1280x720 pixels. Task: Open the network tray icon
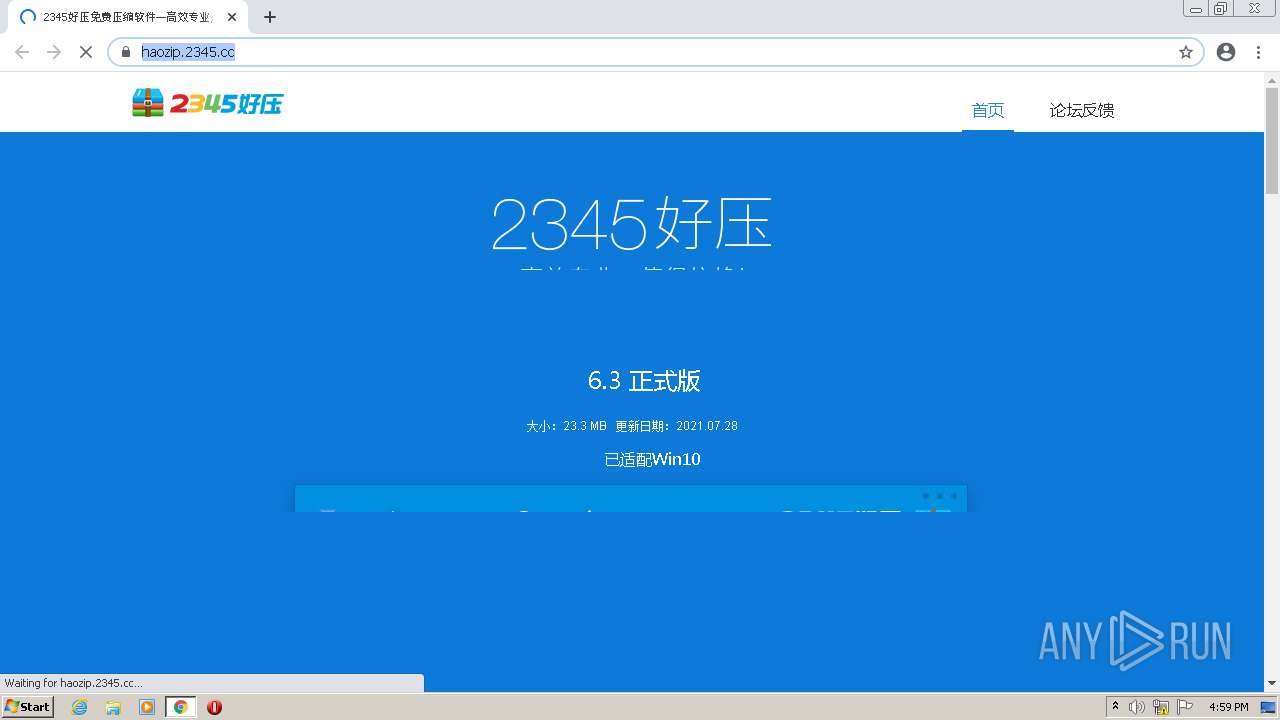[1161, 707]
